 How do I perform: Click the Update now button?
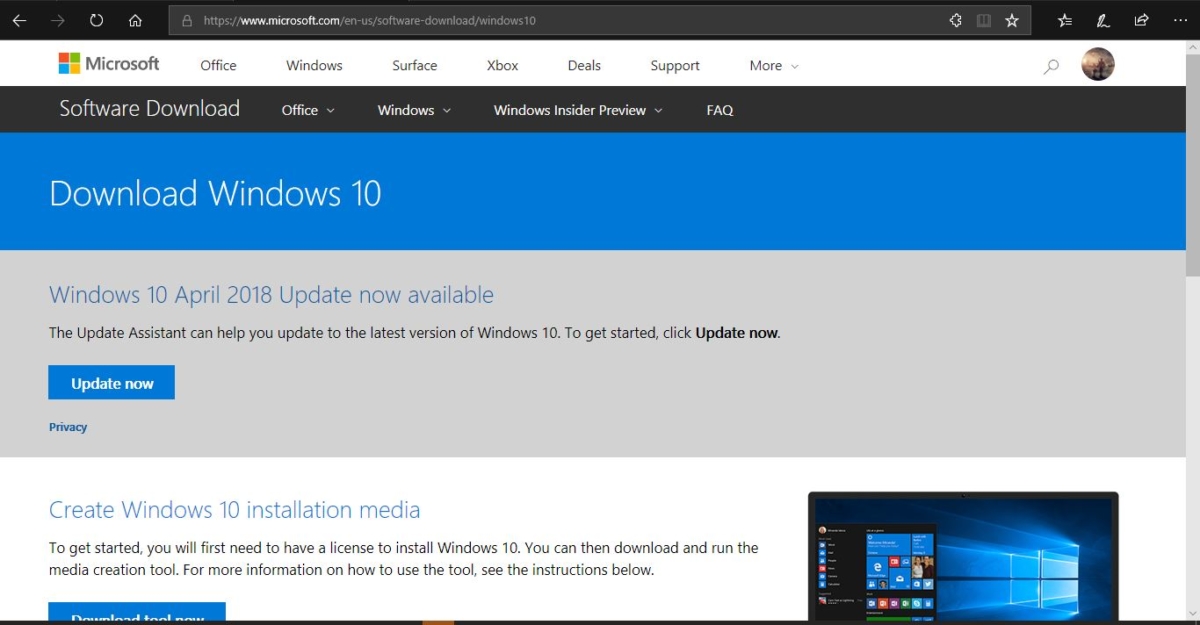(x=111, y=382)
